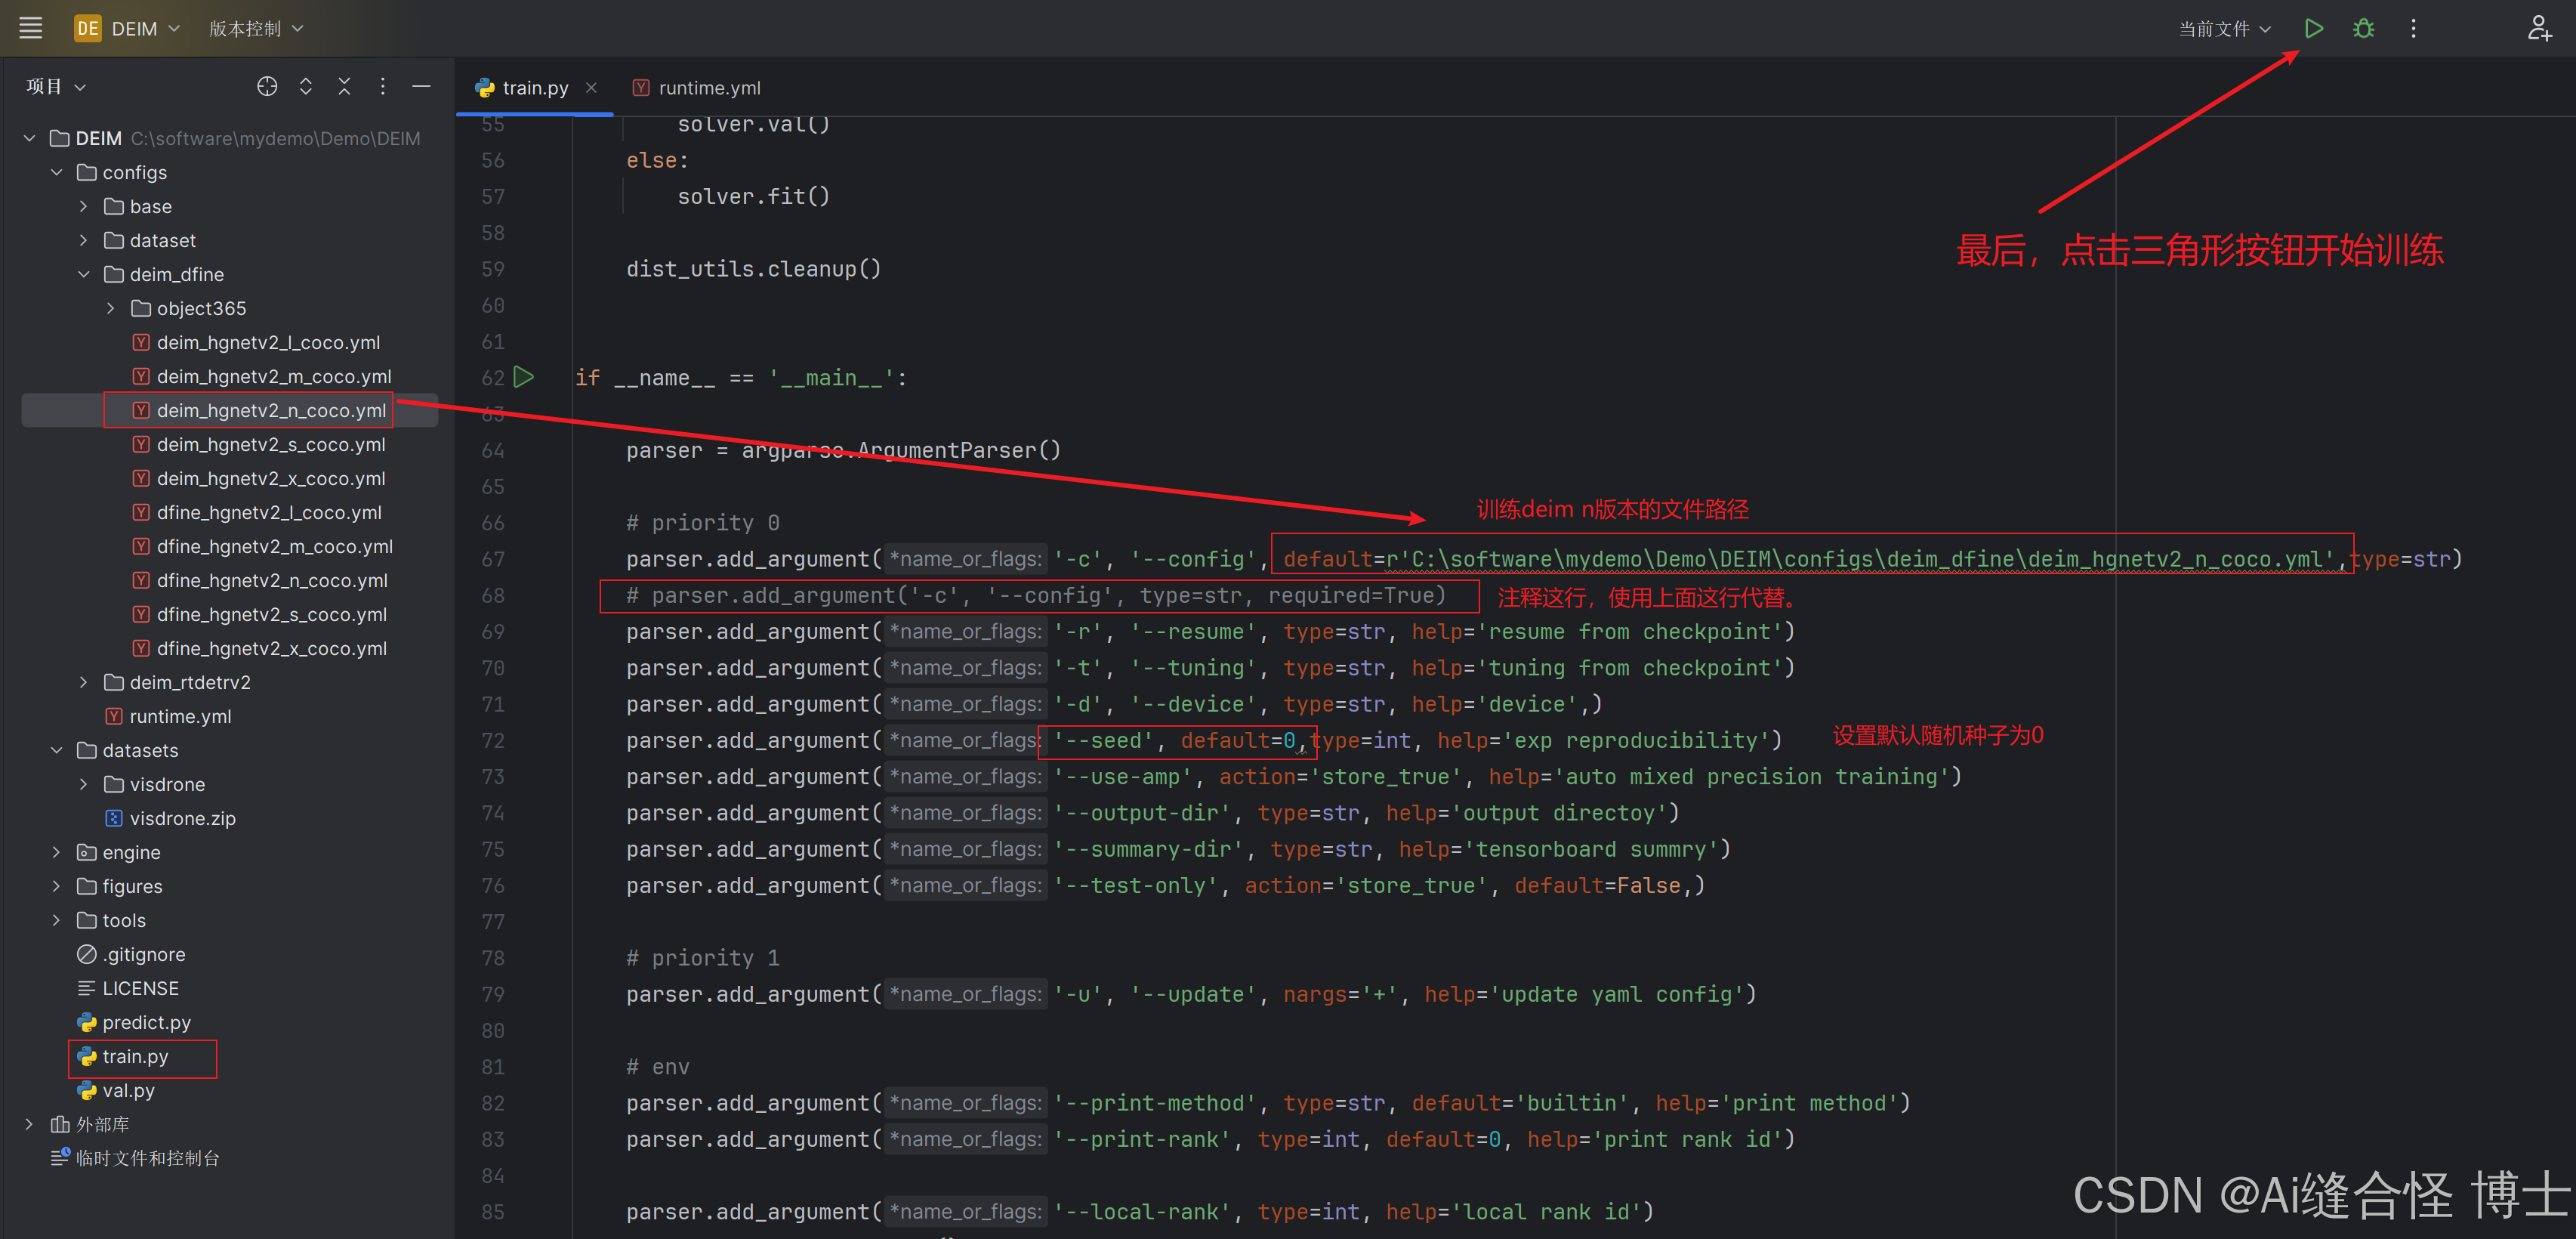Viewport: 2576px width, 1239px height.
Task: Click the Debug bug icon
Action: point(2363,28)
